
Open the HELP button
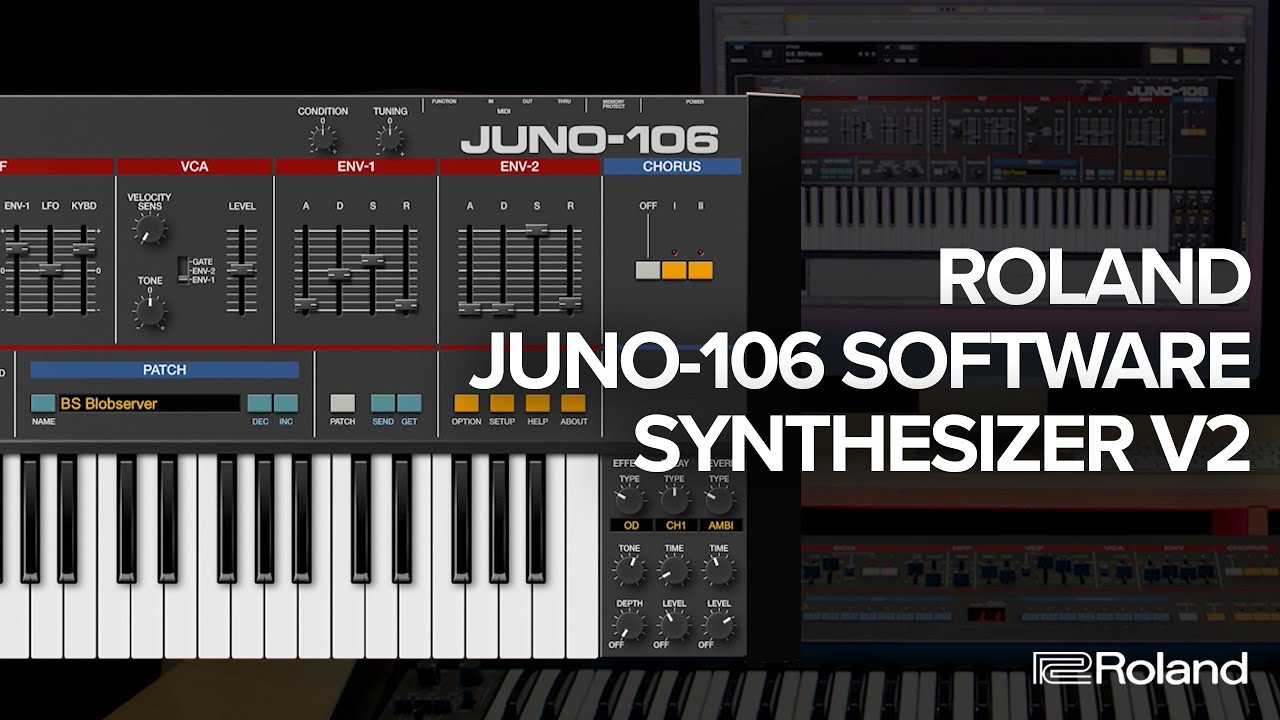[538, 403]
